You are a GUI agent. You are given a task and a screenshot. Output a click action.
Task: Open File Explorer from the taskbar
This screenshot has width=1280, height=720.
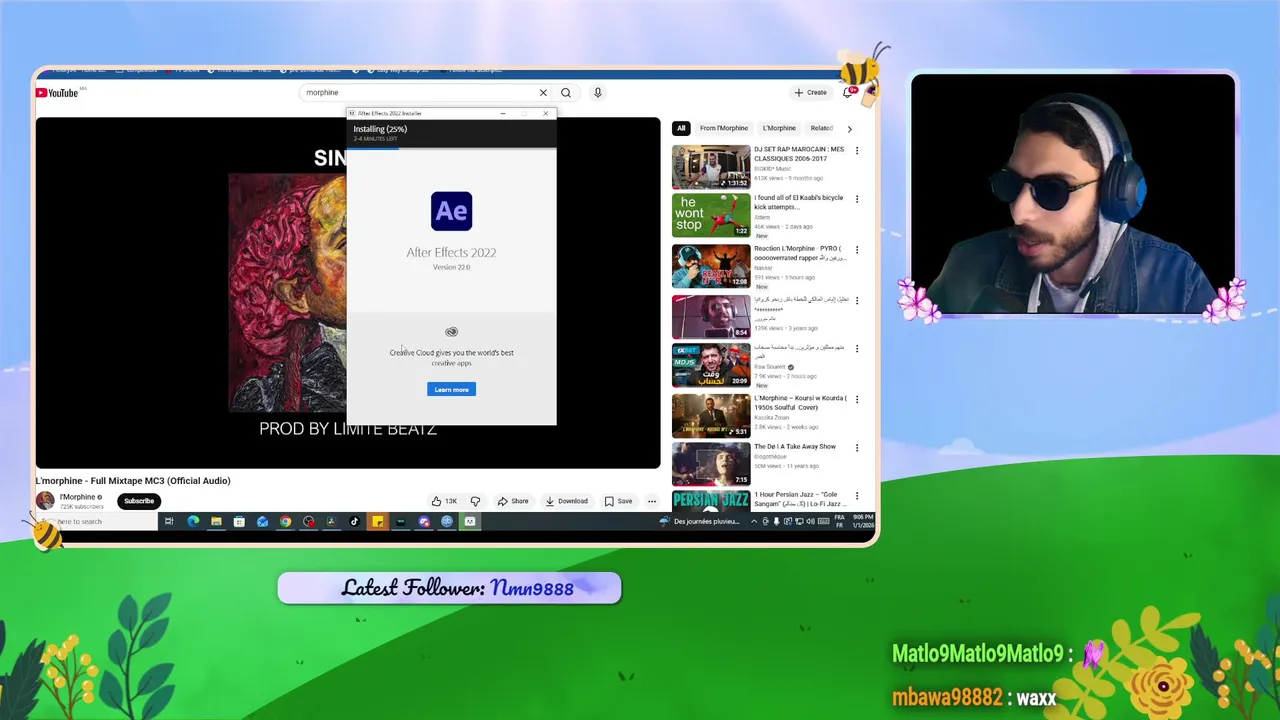pyautogui.click(x=216, y=521)
